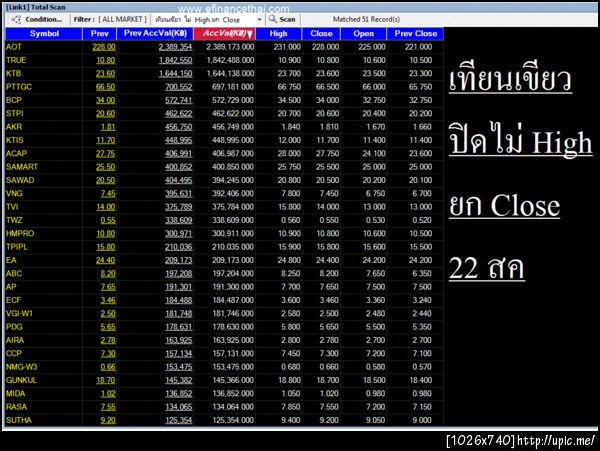Sort by High column header
The height and width of the screenshot is (451, 600).
(278, 34)
